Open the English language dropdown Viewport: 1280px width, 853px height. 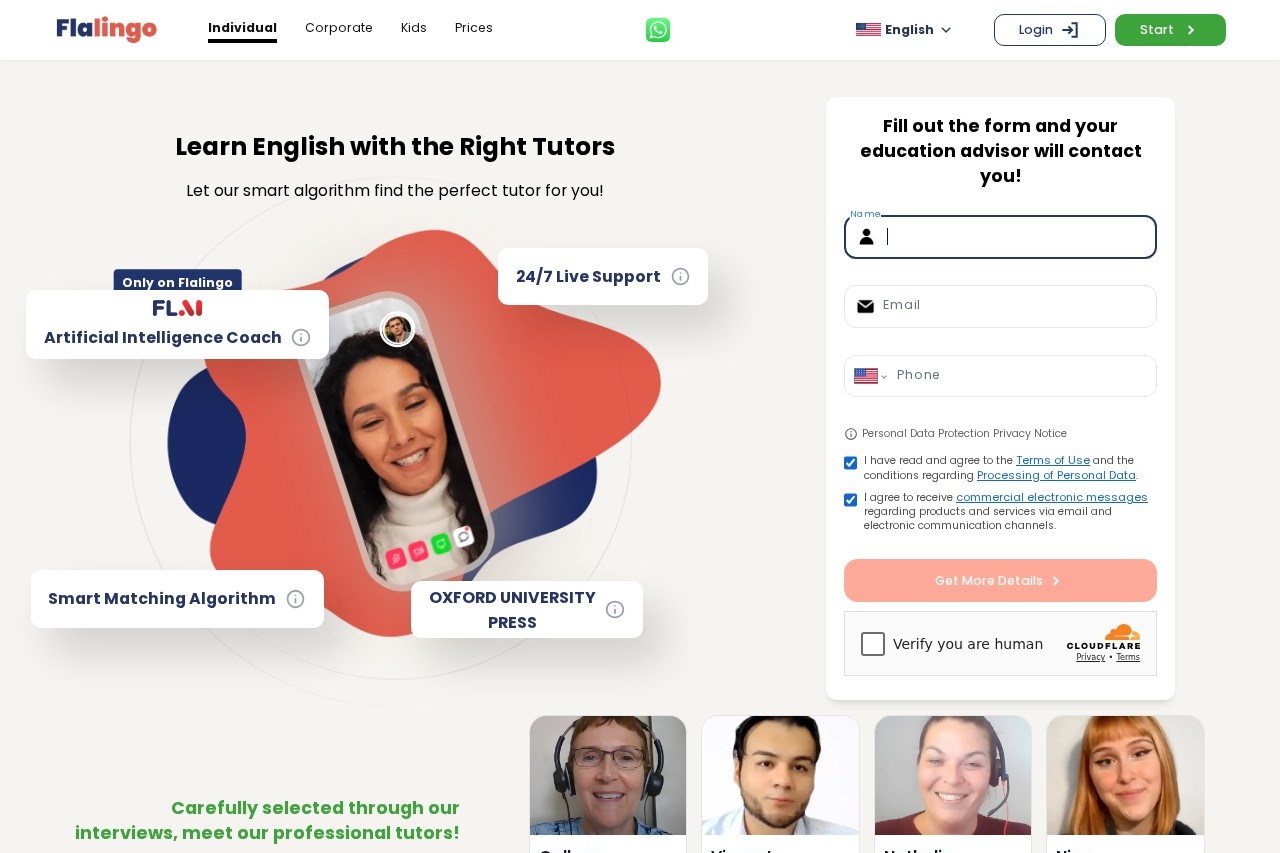click(x=904, y=30)
